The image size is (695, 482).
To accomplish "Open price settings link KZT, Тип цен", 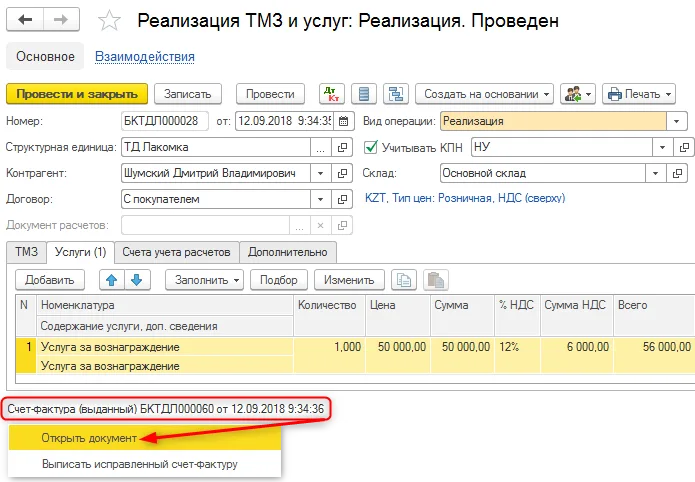I will (x=465, y=198).
